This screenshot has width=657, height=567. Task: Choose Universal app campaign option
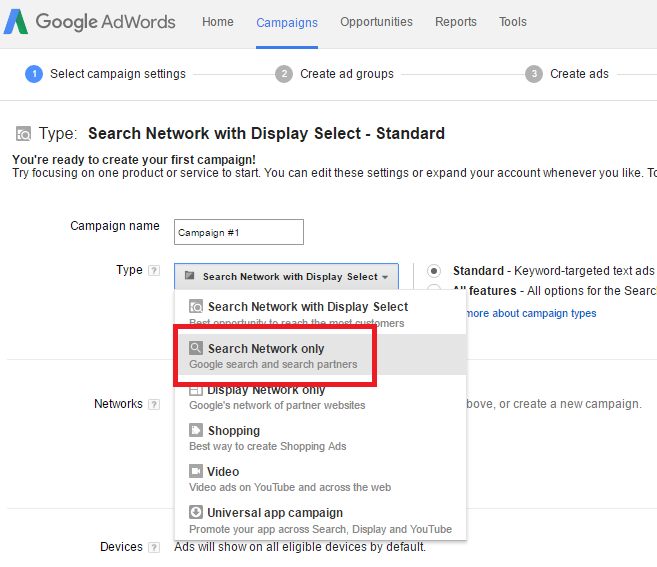point(321,519)
